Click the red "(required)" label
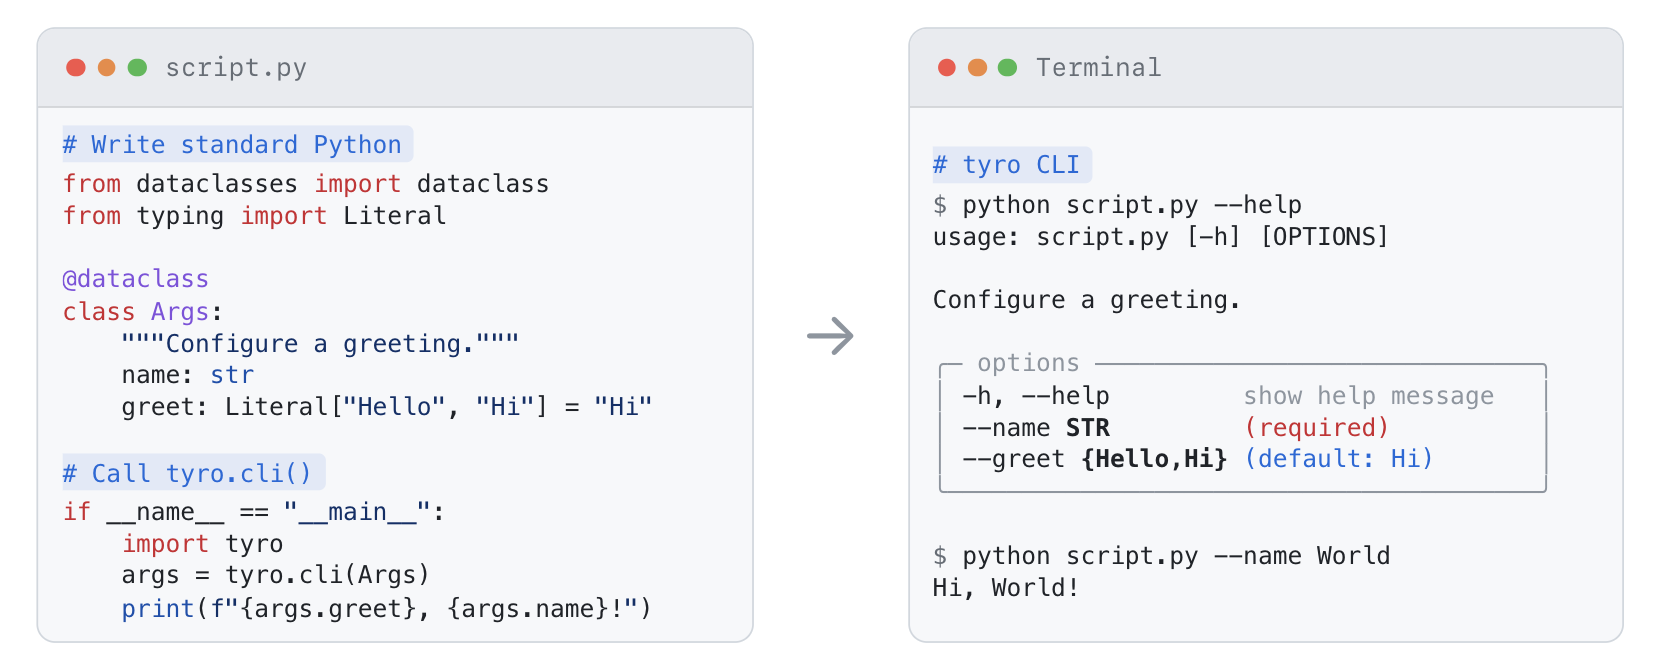This screenshot has height=668, width=1672. click(x=1316, y=428)
